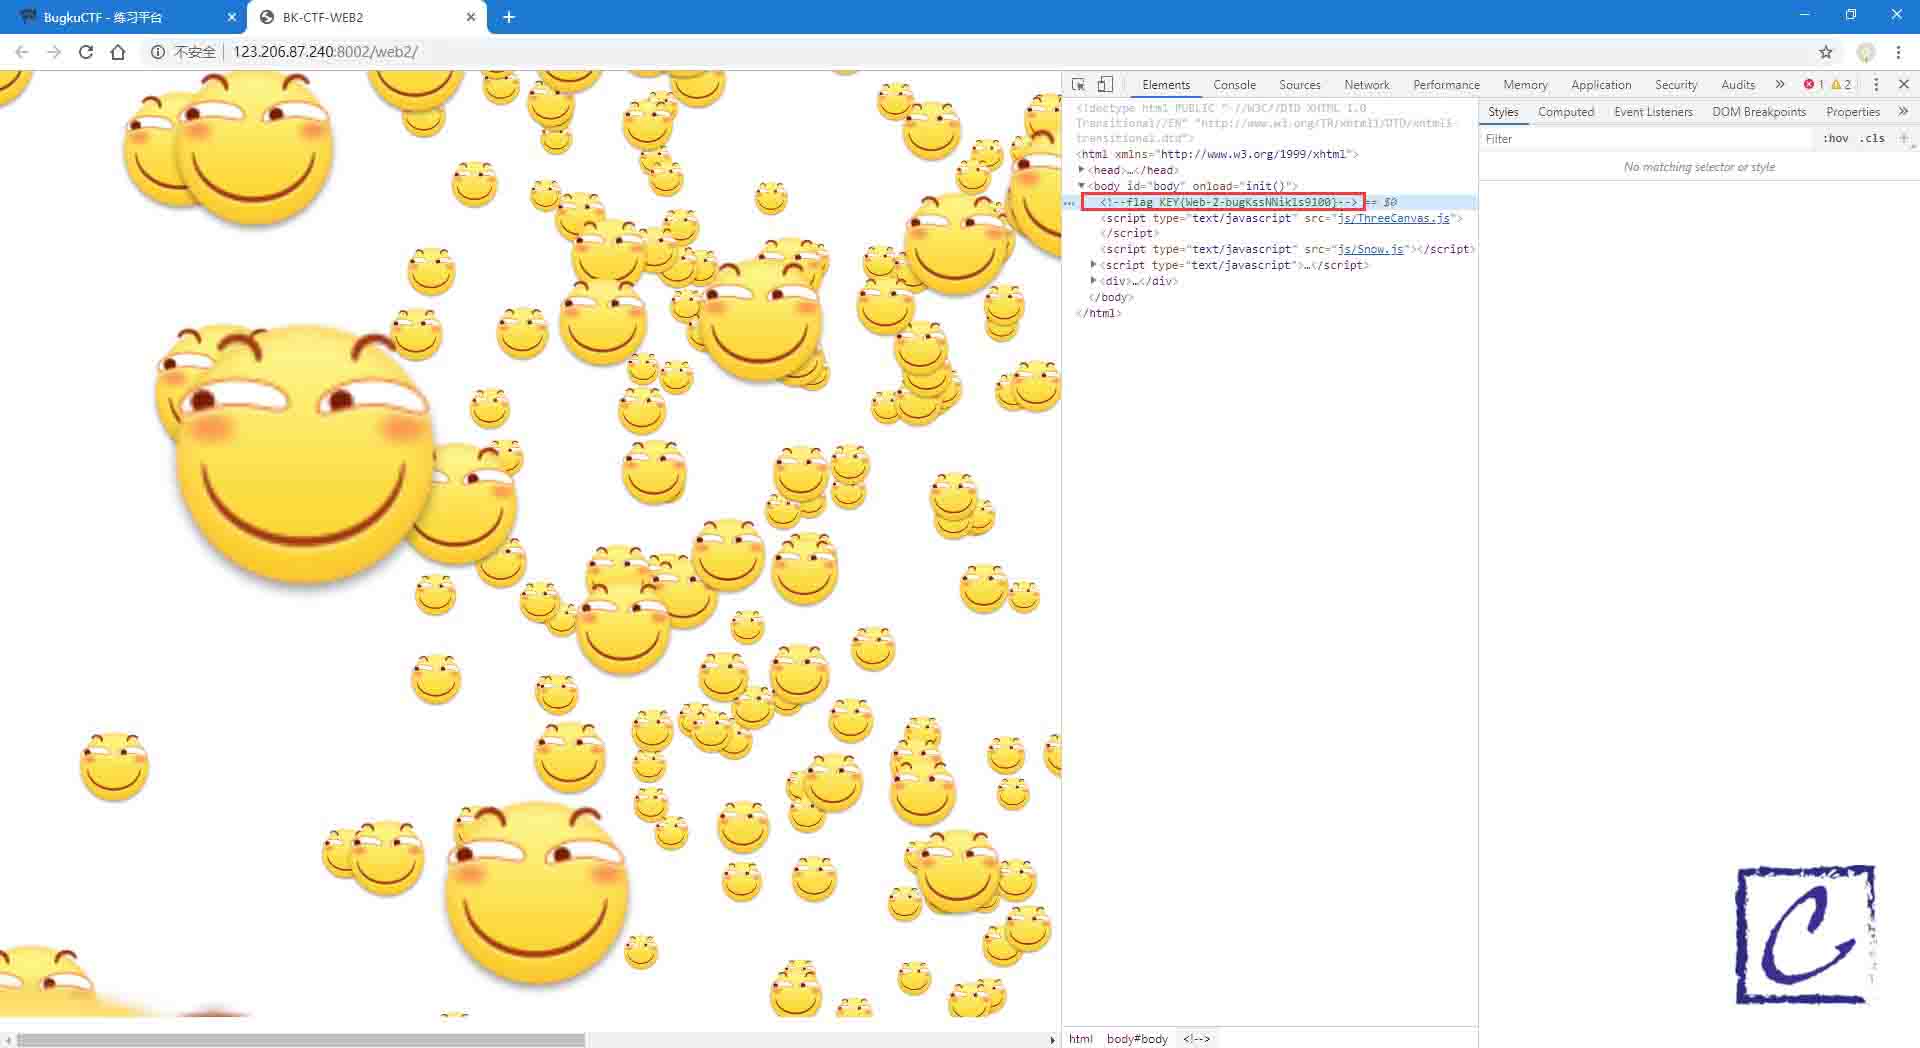The image size is (1920, 1048).
Task: Open the Application tab
Action: pos(1601,85)
